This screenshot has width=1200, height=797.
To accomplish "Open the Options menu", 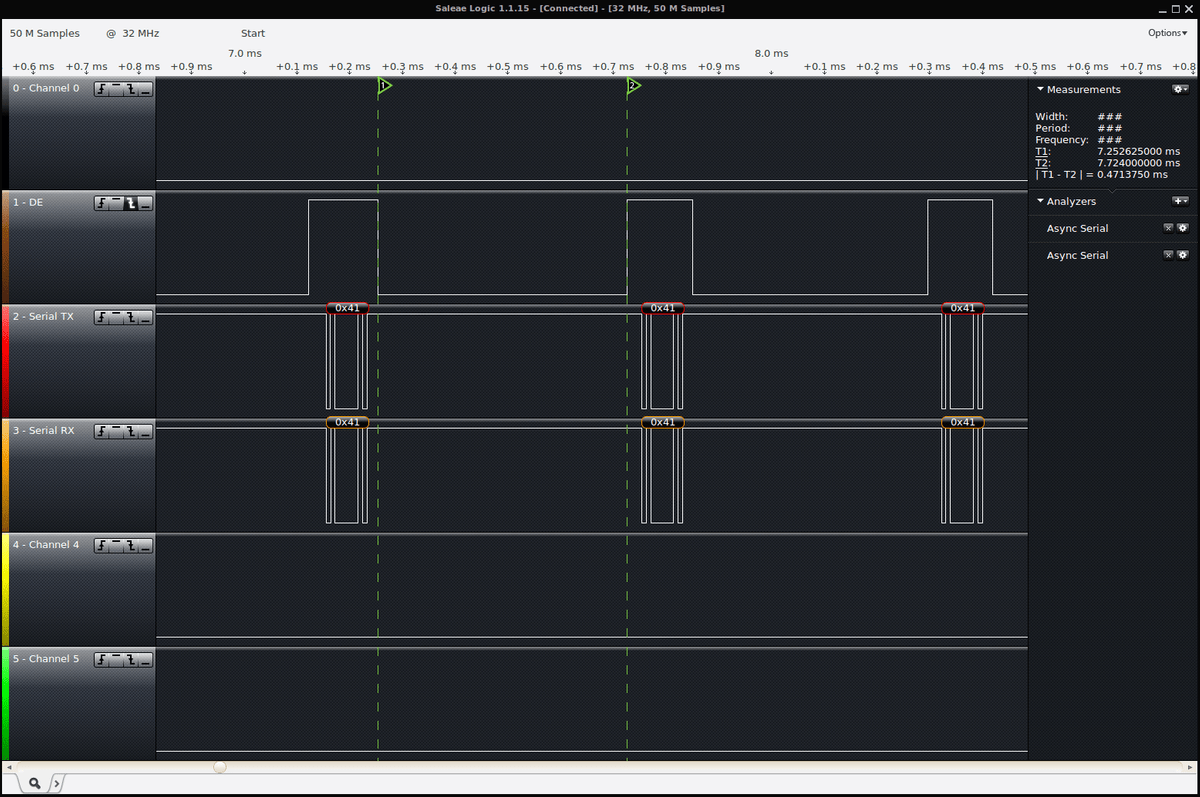I will [x=1168, y=33].
